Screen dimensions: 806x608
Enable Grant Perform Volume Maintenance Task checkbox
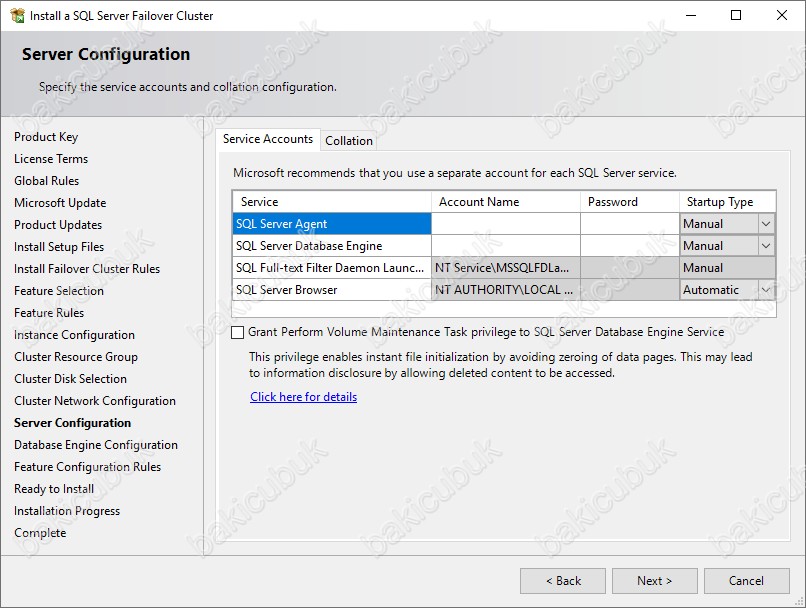237,333
